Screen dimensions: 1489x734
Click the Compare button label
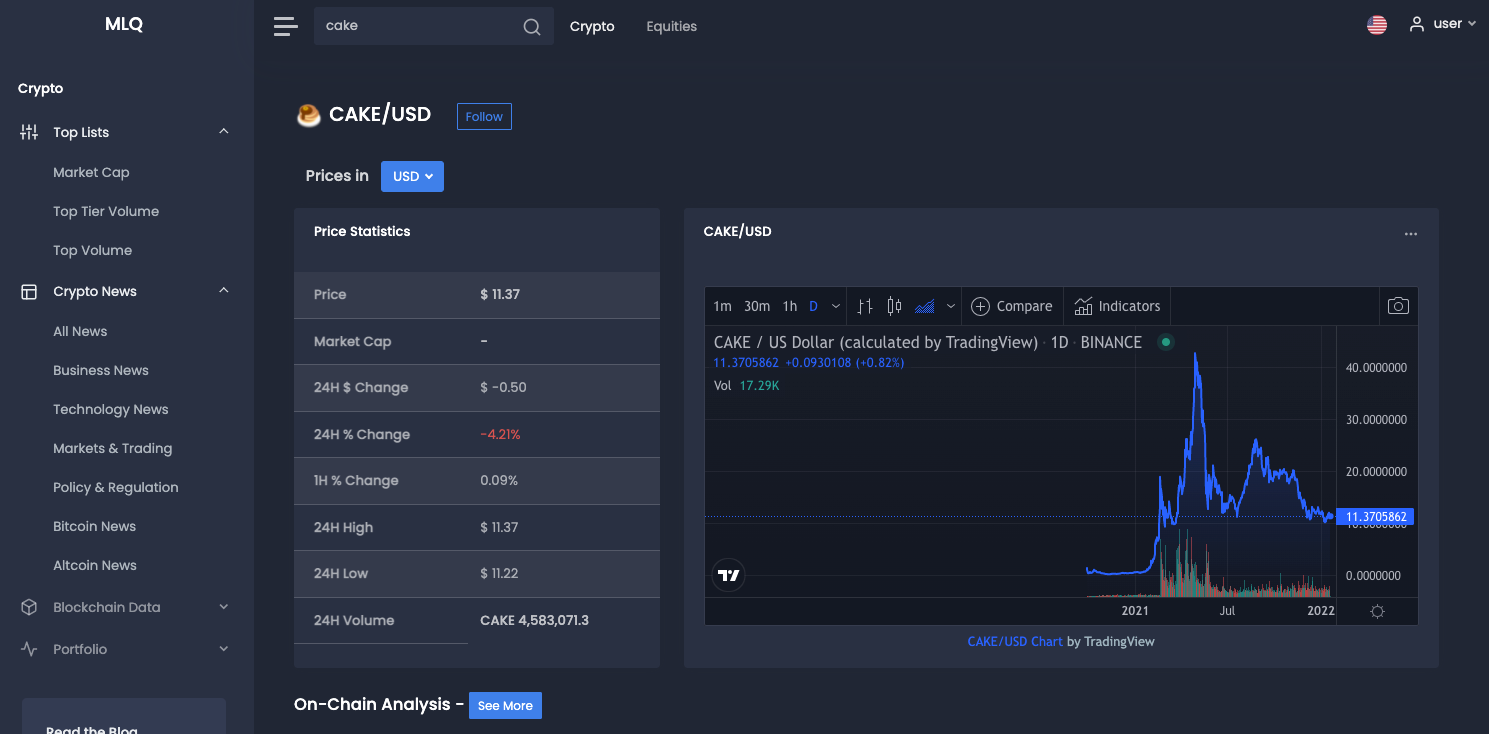click(x=1024, y=306)
